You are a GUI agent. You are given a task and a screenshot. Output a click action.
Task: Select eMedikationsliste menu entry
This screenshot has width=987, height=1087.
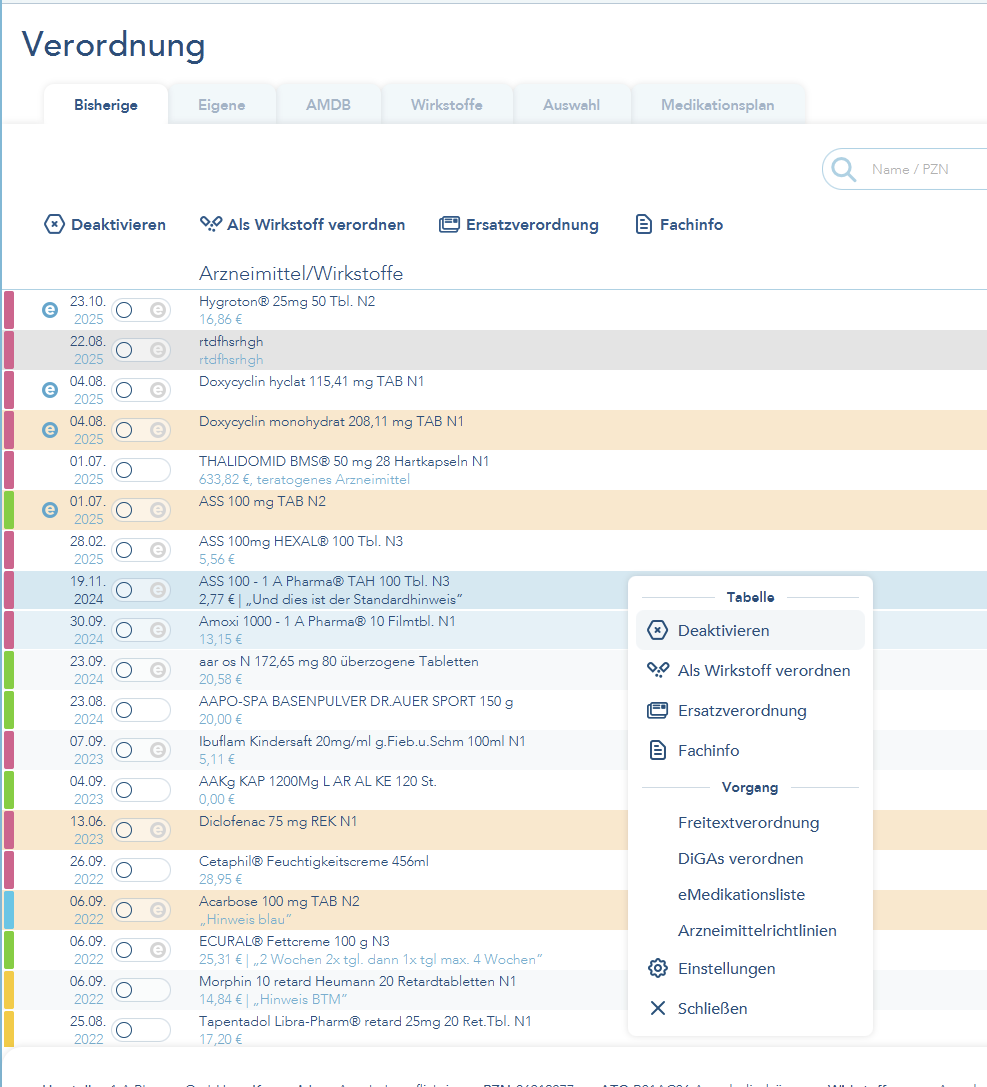(741, 895)
